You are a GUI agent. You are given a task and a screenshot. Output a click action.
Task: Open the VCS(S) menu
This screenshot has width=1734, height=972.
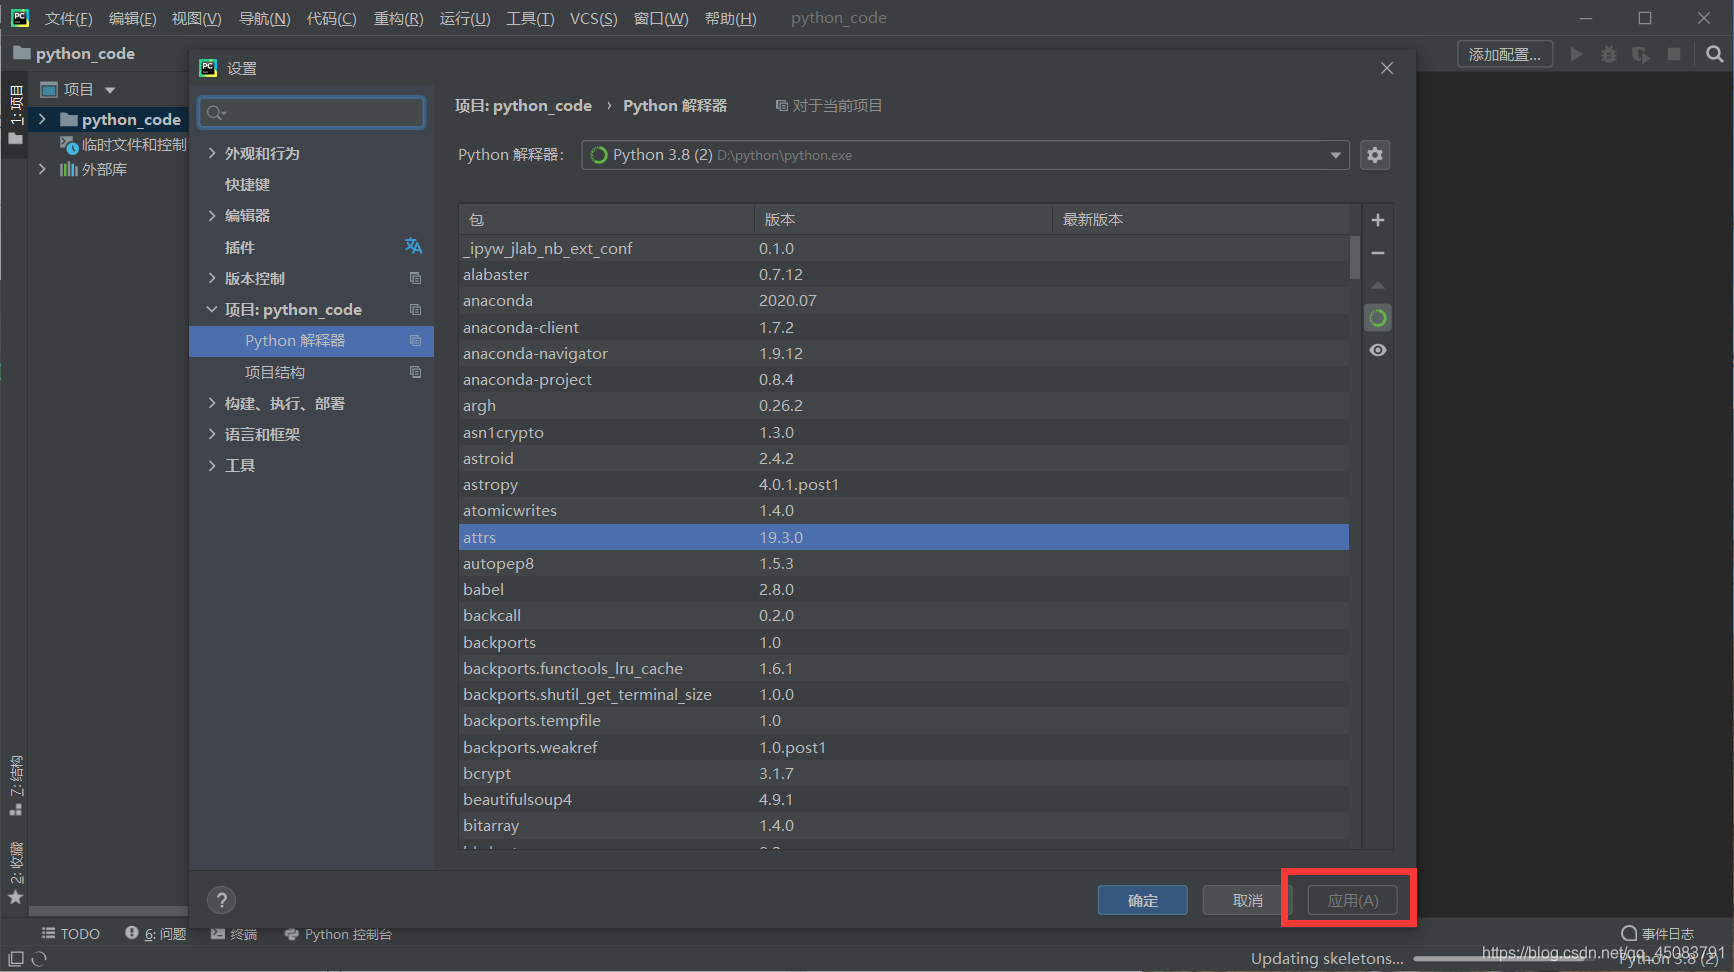pos(593,18)
